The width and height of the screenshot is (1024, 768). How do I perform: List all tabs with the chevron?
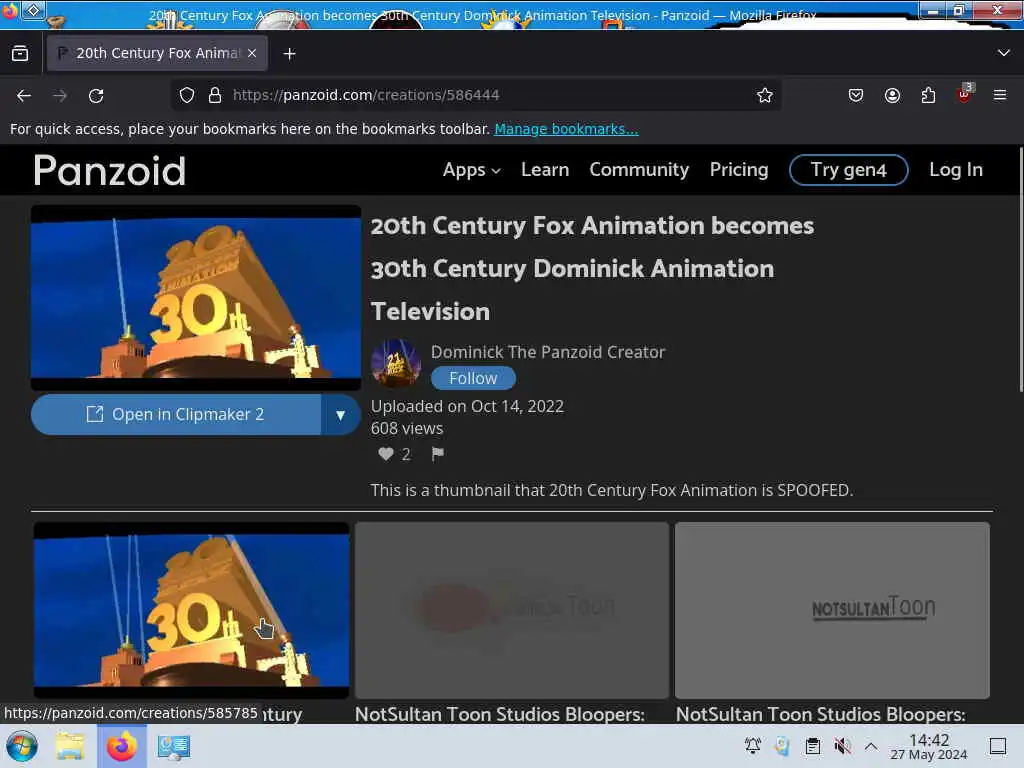pyautogui.click(x=1004, y=53)
